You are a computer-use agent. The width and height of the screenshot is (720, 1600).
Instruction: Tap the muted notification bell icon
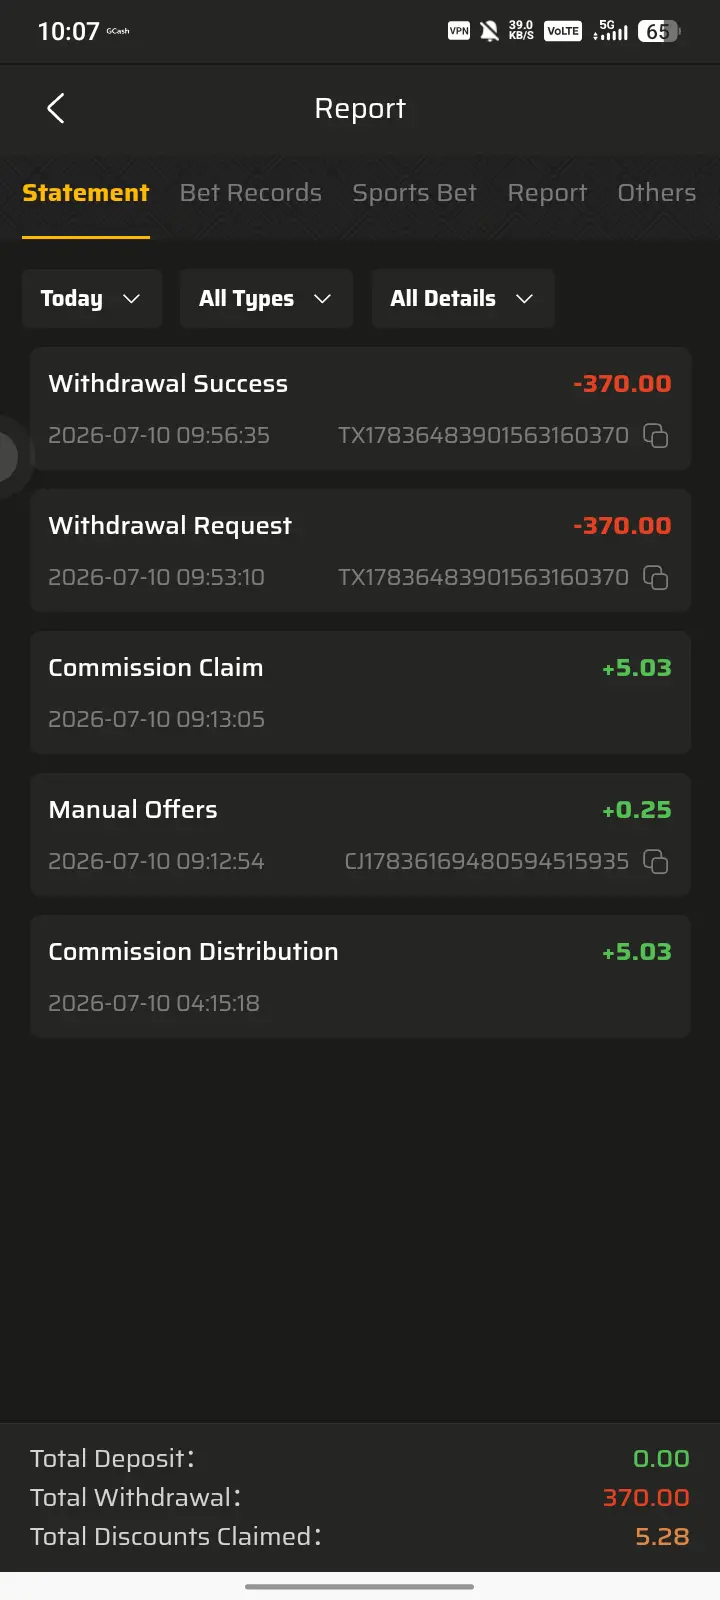[489, 31]
